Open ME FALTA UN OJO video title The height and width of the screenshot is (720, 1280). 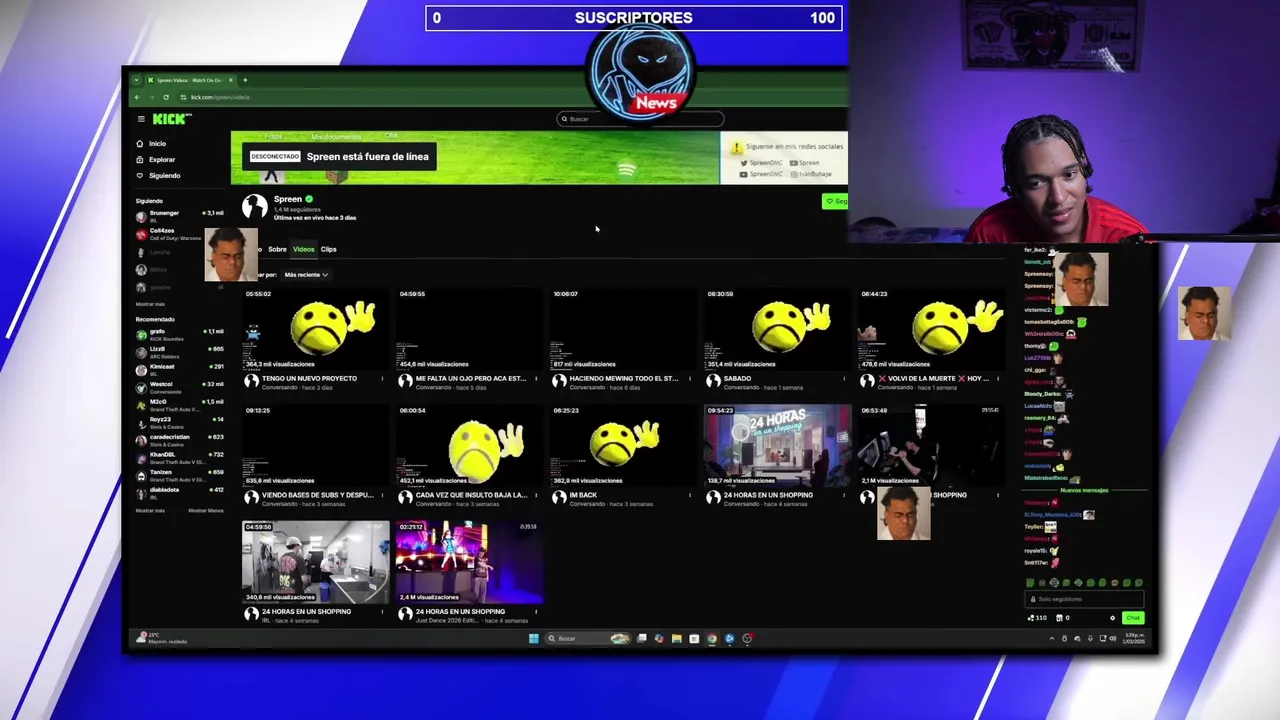point(470,379)
